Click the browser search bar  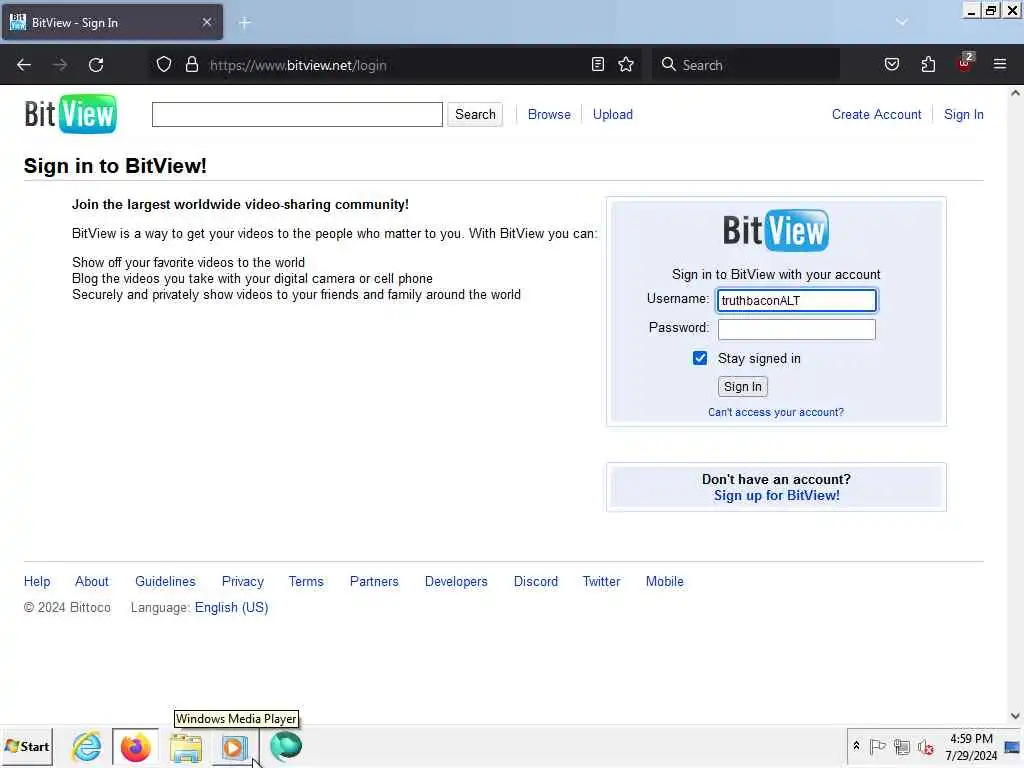pyautogui.click(x=746, y=65)
